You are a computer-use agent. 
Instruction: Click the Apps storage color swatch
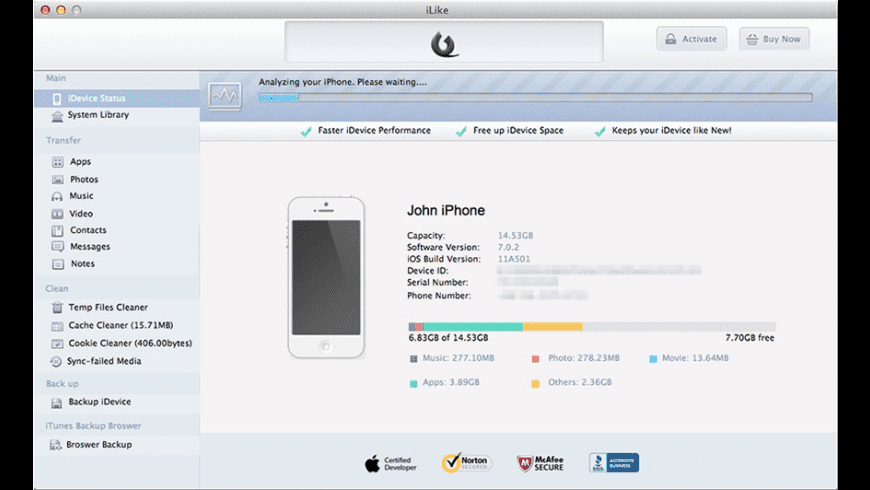[413, 383]
